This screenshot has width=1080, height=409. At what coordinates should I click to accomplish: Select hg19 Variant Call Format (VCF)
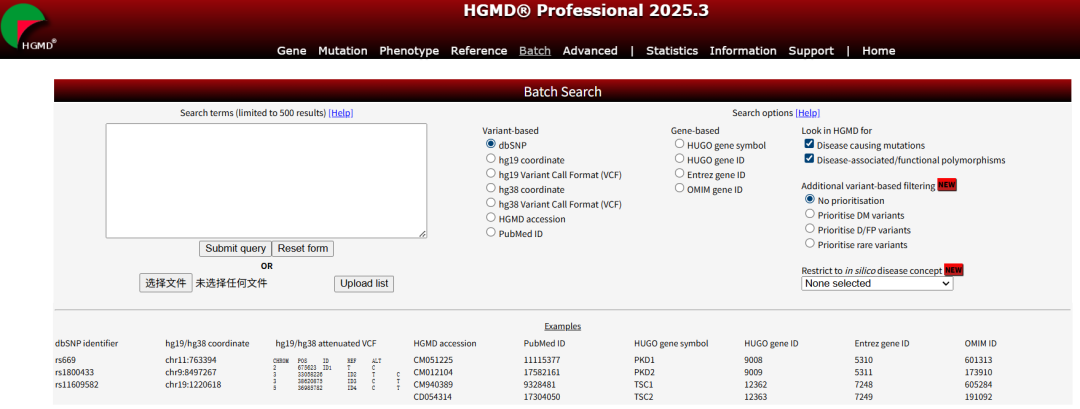(490, 174)
